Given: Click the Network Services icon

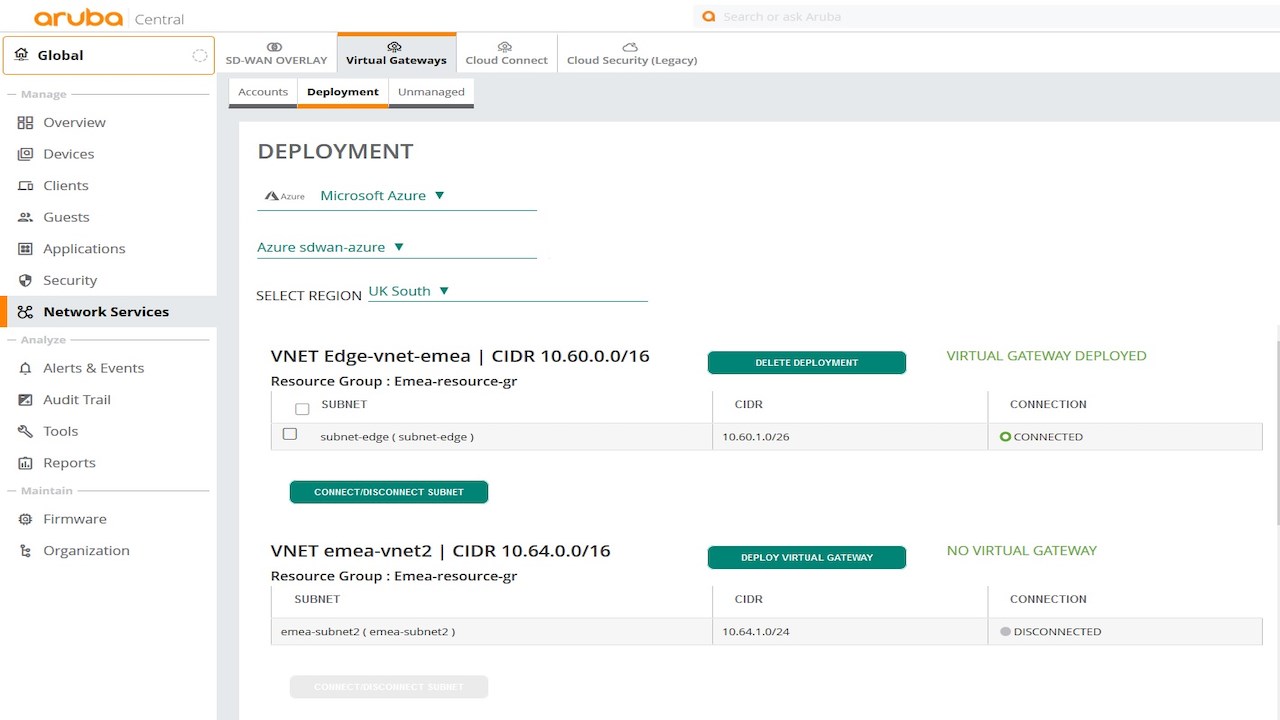Looking at the screenshot, I should [26, 312].
